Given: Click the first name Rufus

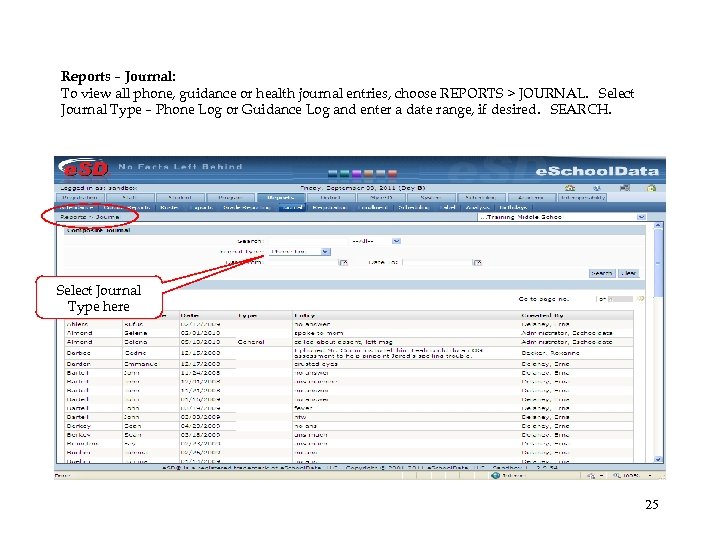Looking at the screenshot, I should tap(134, 324).
